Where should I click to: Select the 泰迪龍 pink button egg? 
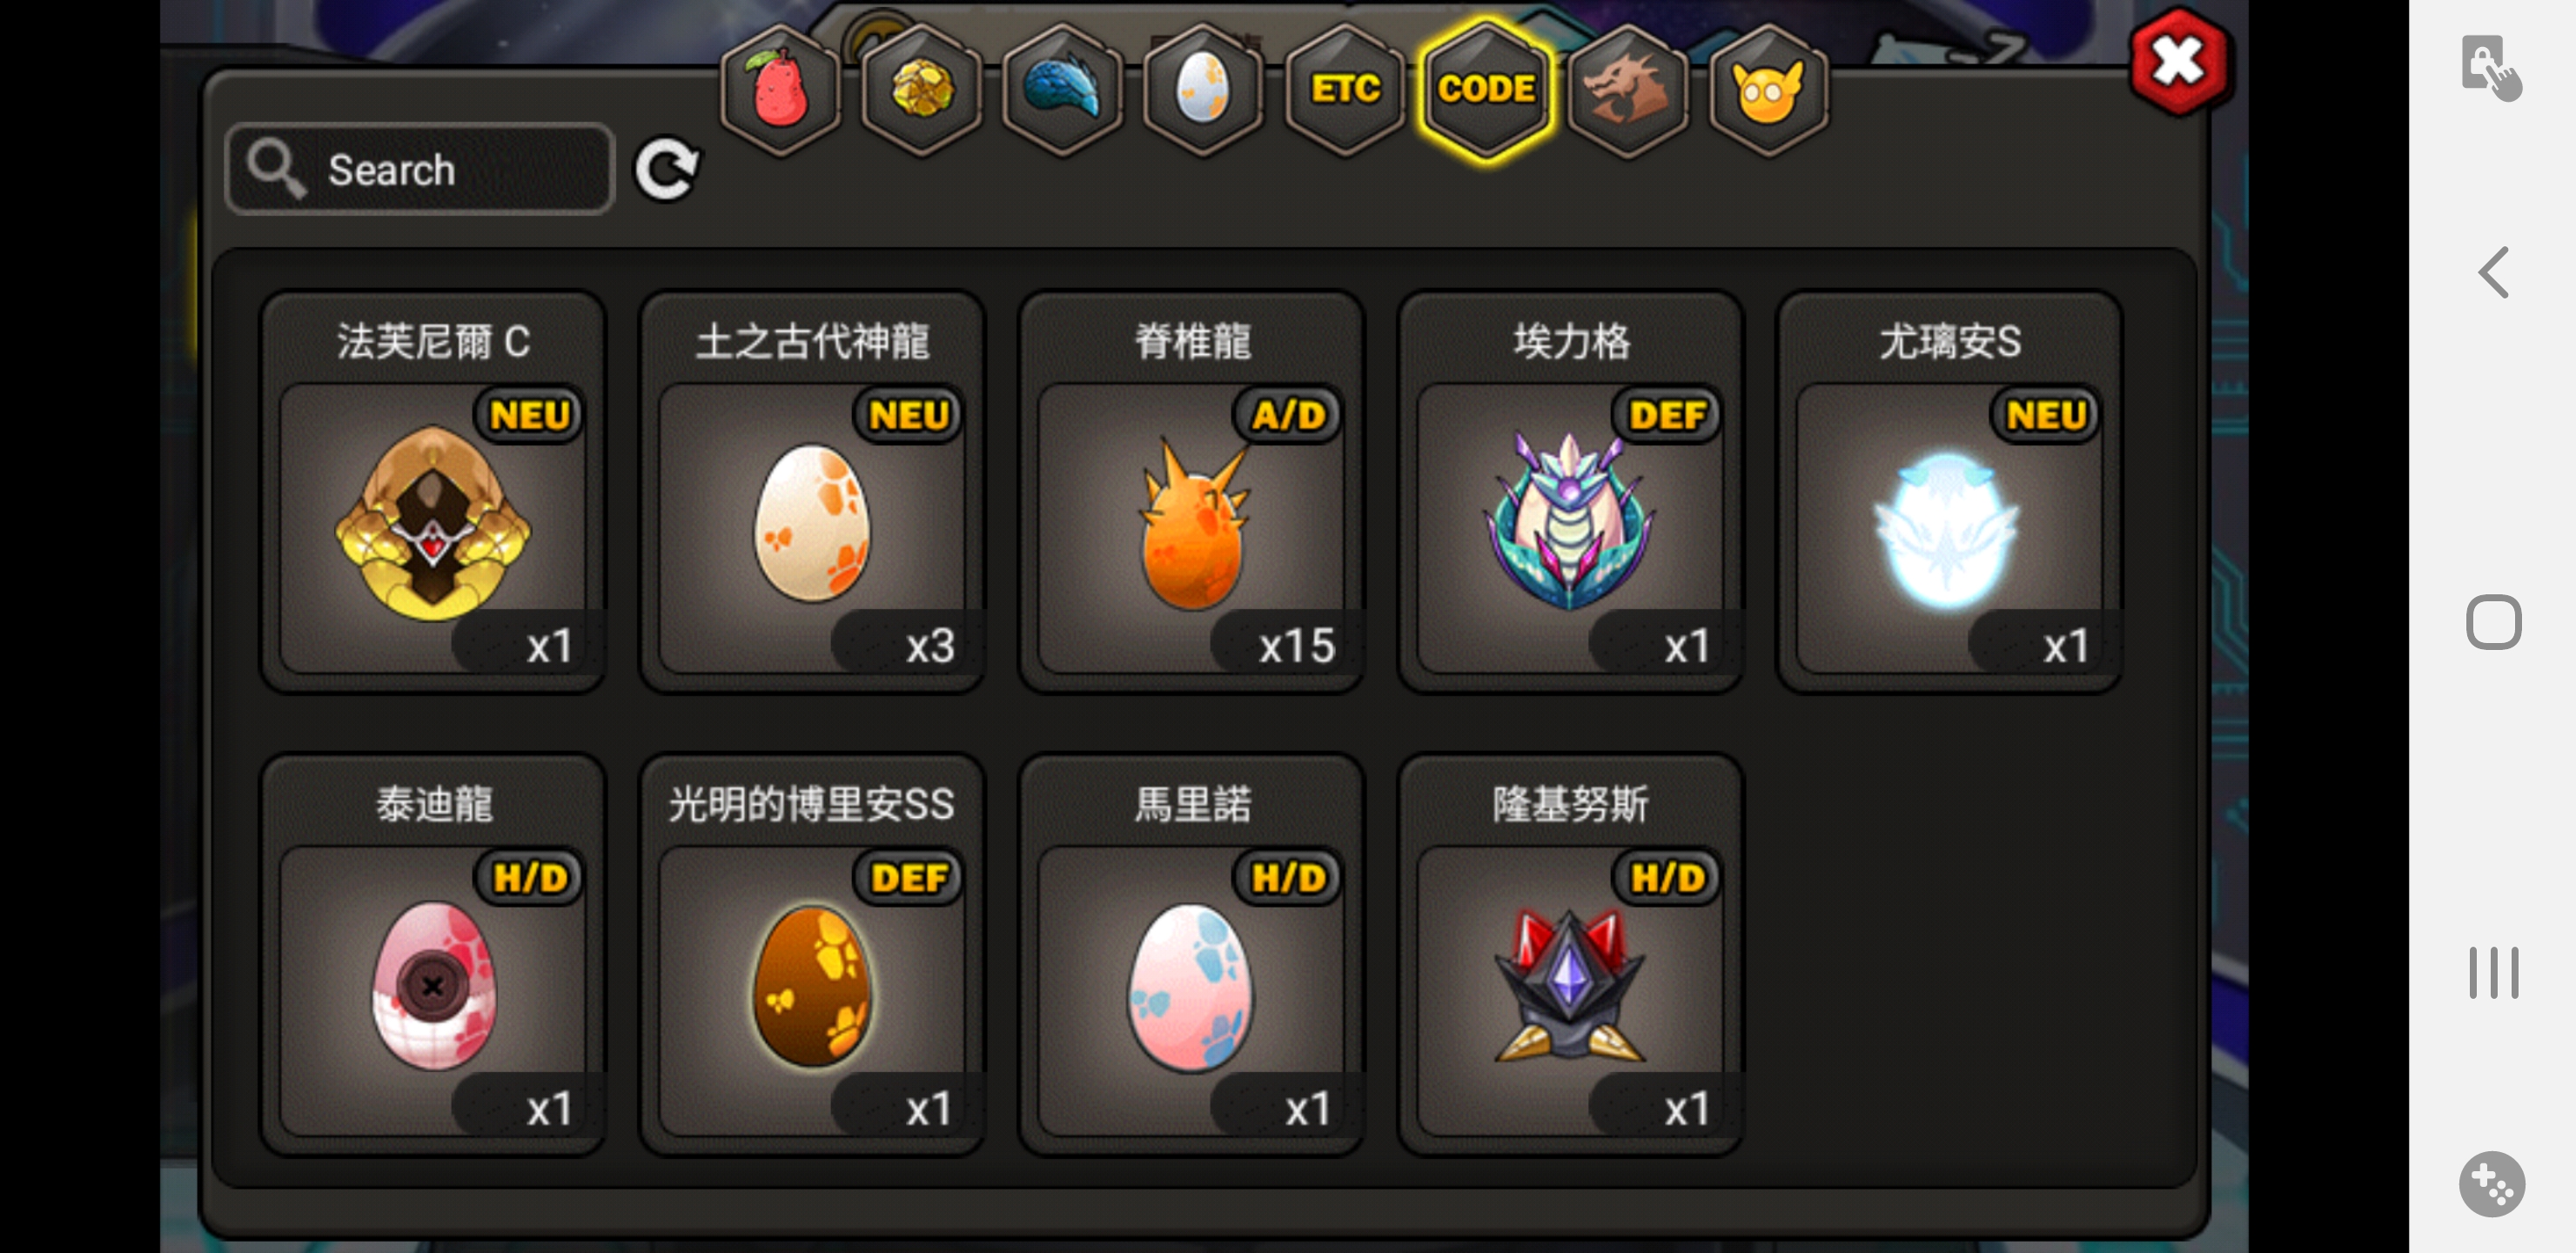pos(433,955)
